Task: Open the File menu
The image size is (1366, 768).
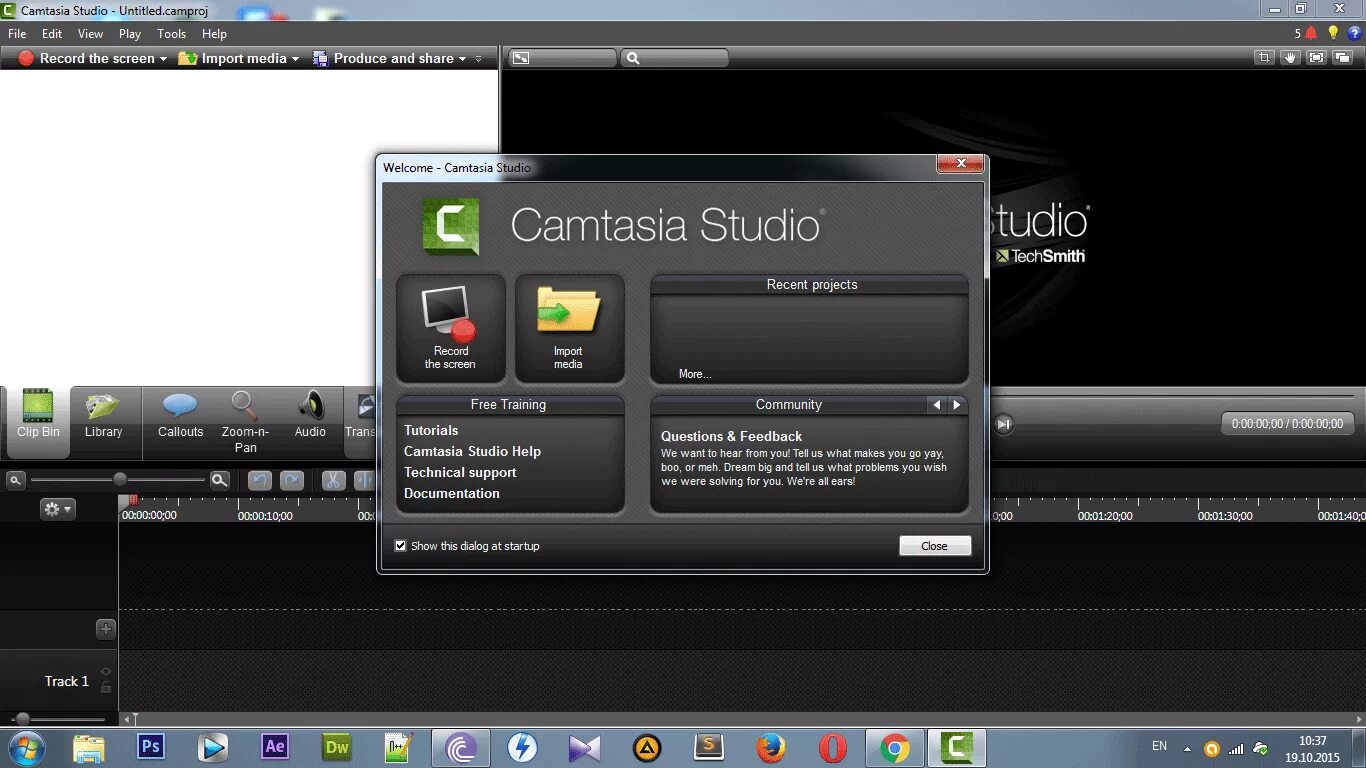Action: [17, 33]
